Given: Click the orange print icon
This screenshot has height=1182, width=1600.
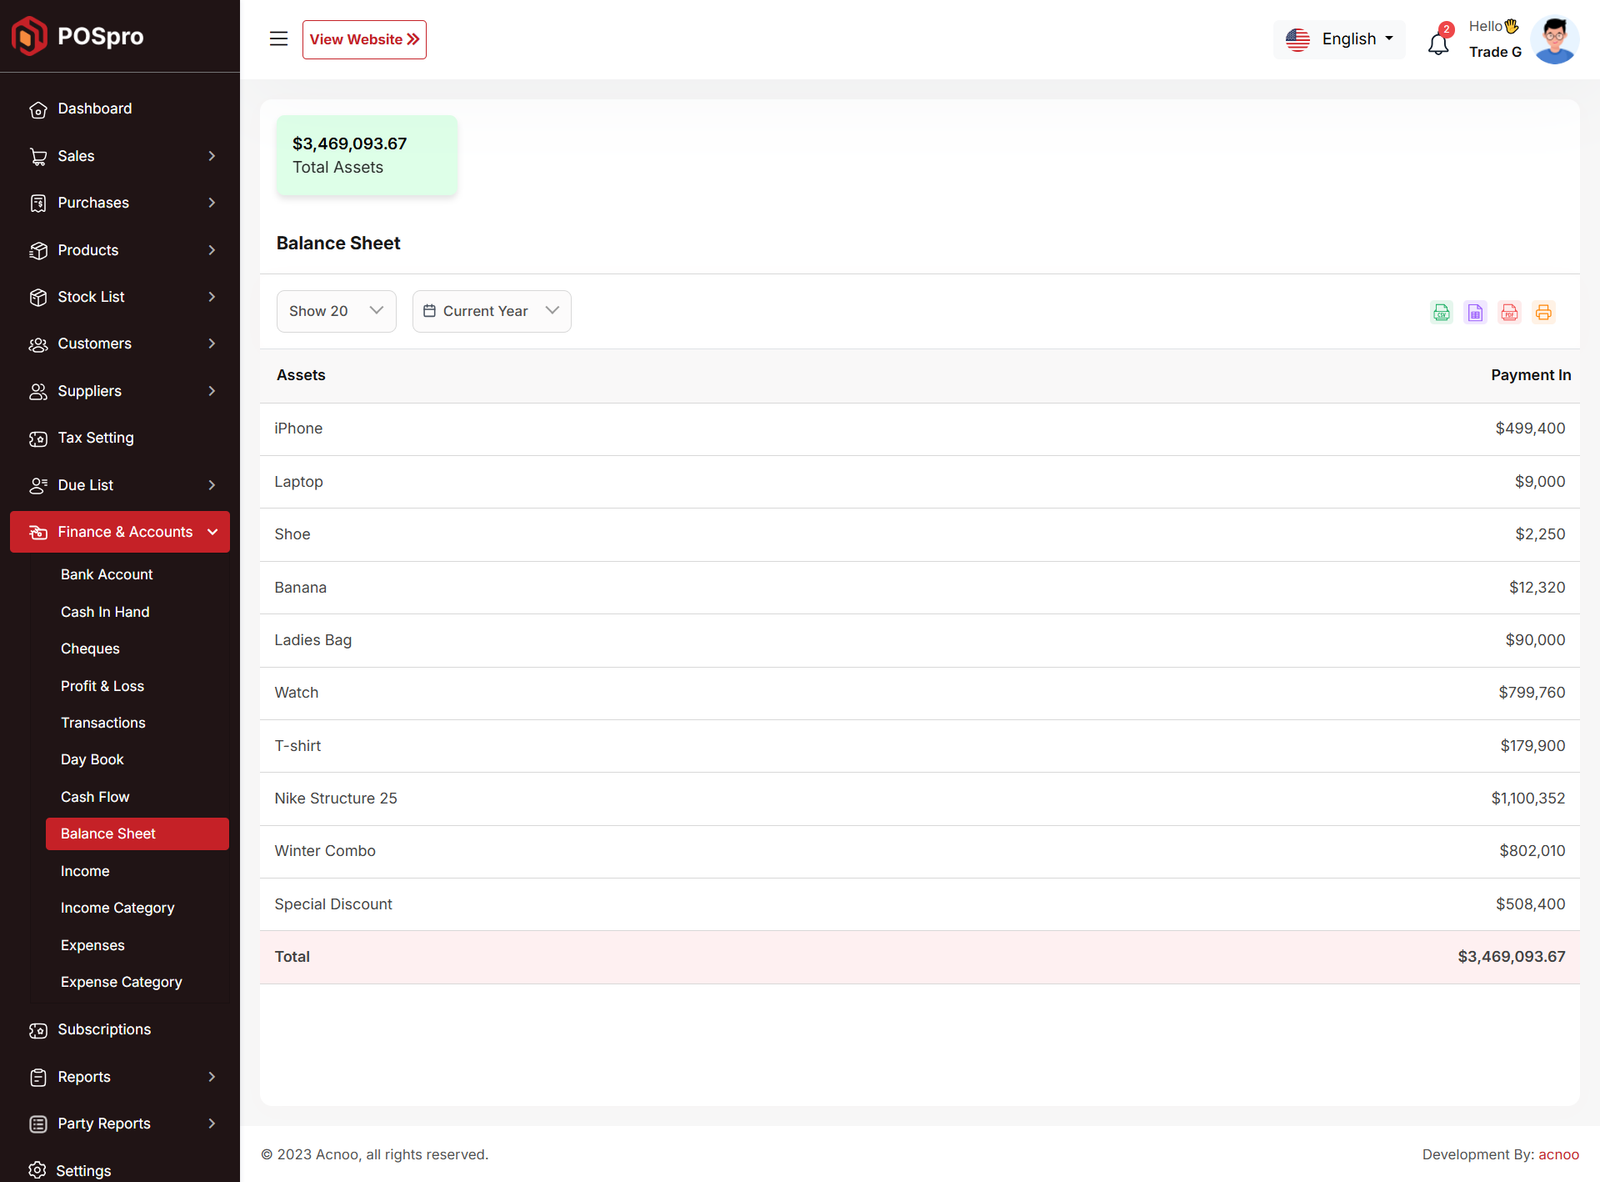Looking at the screenshot, I should pos(1543,312).
